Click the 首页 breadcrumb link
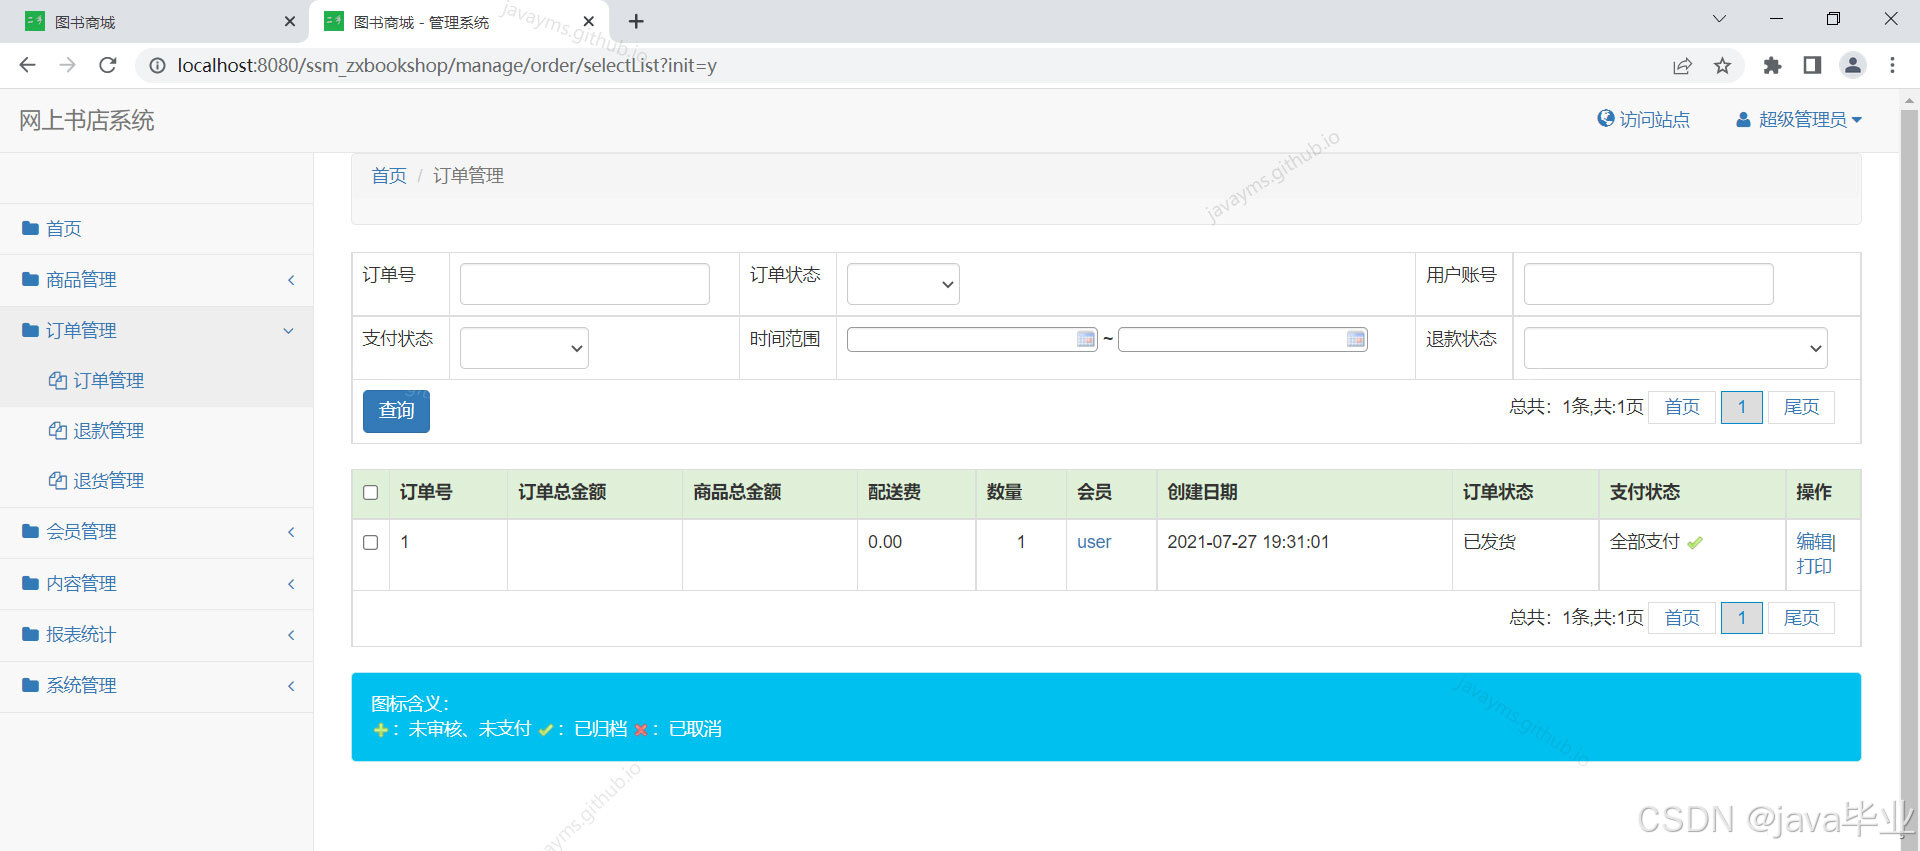The height and width of the screenshot is (851, 1920). click(x=389, y=176)
